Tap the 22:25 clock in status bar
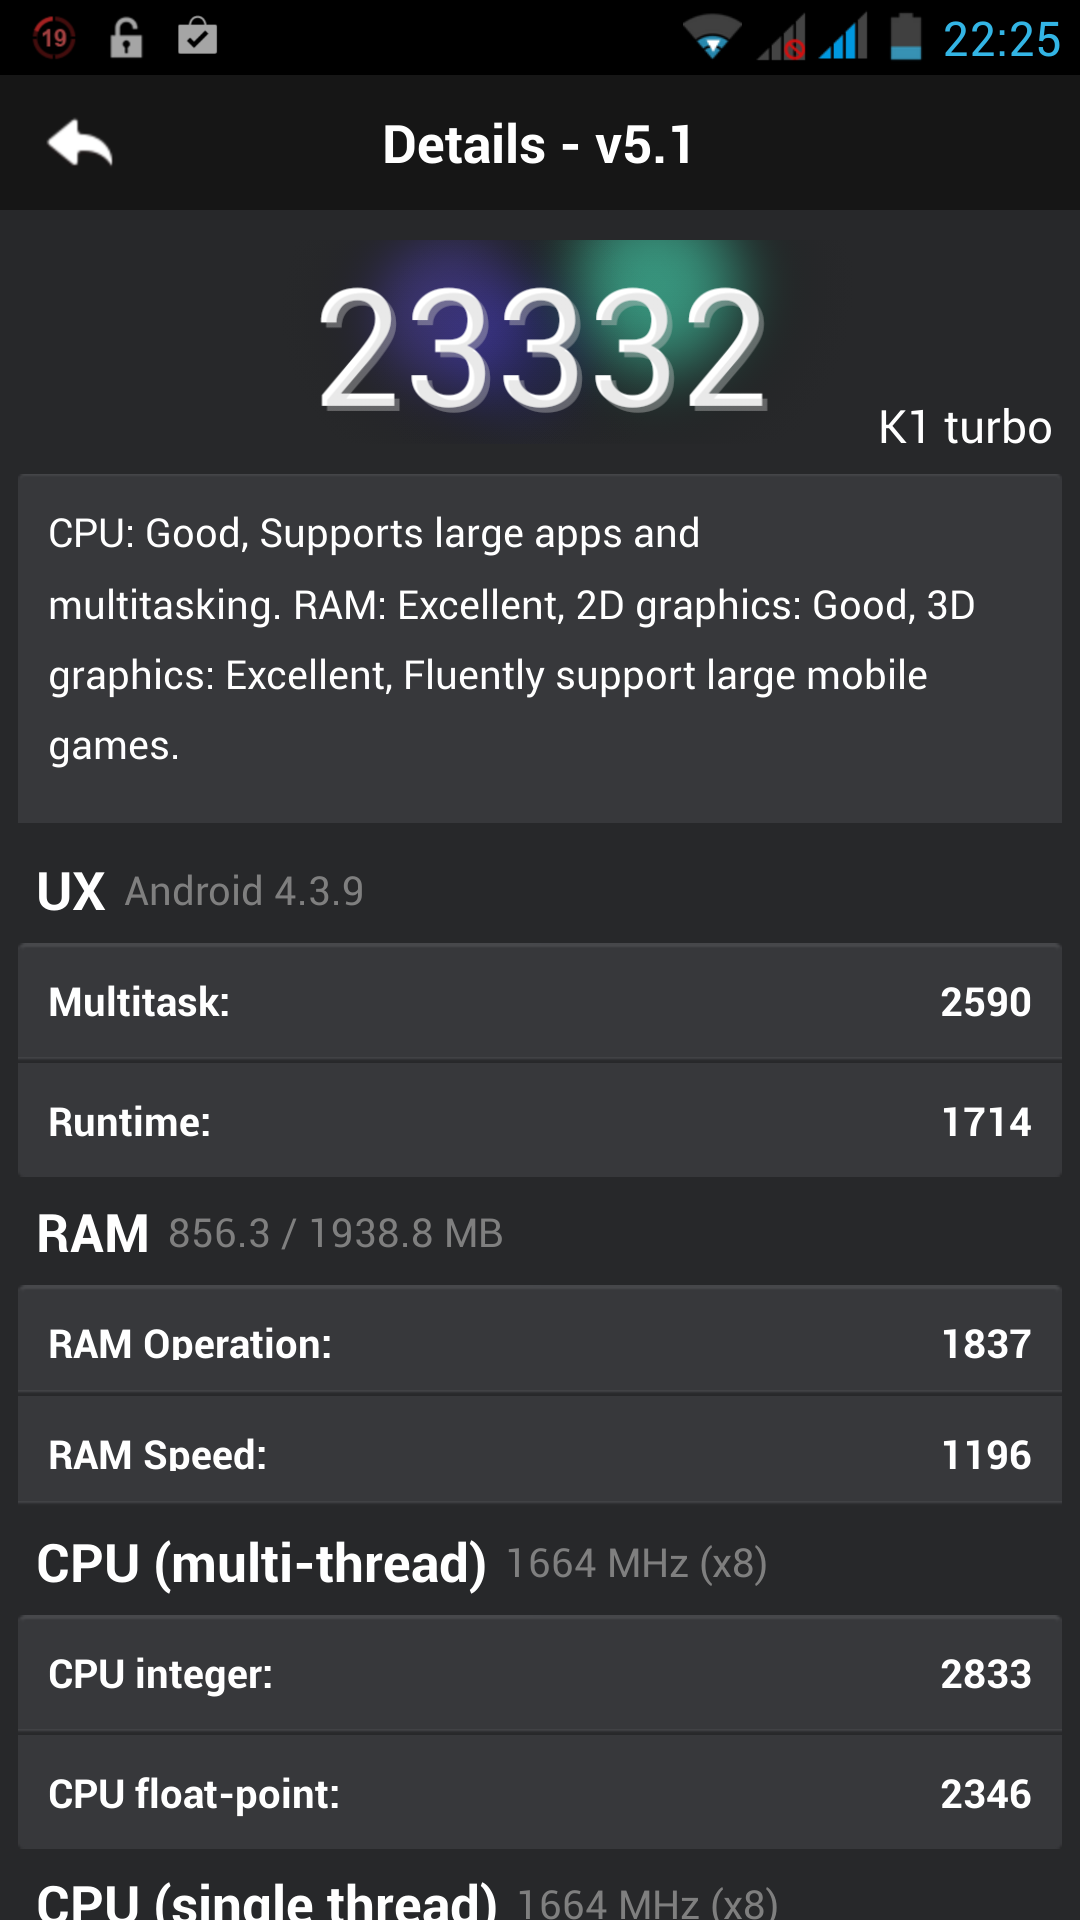1080x1920 pixels. [1001, 40]
